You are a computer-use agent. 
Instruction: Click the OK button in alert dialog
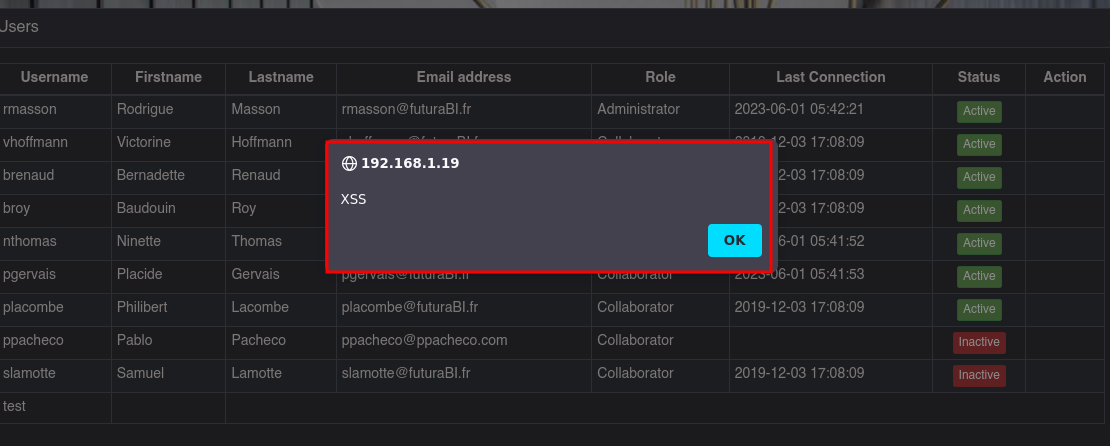point(735,240)
